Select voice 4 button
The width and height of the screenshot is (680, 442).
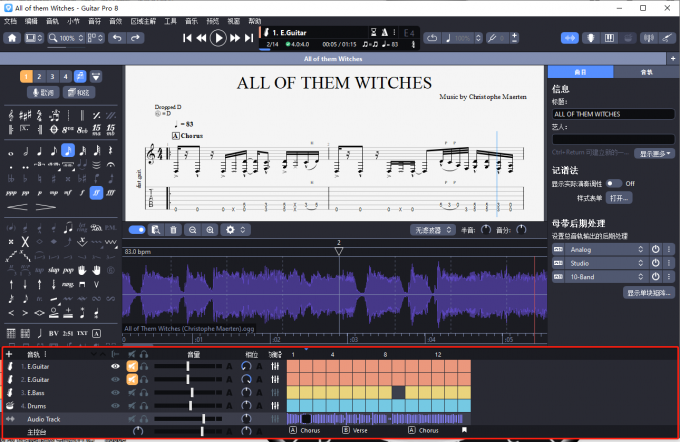pos(65,77)
